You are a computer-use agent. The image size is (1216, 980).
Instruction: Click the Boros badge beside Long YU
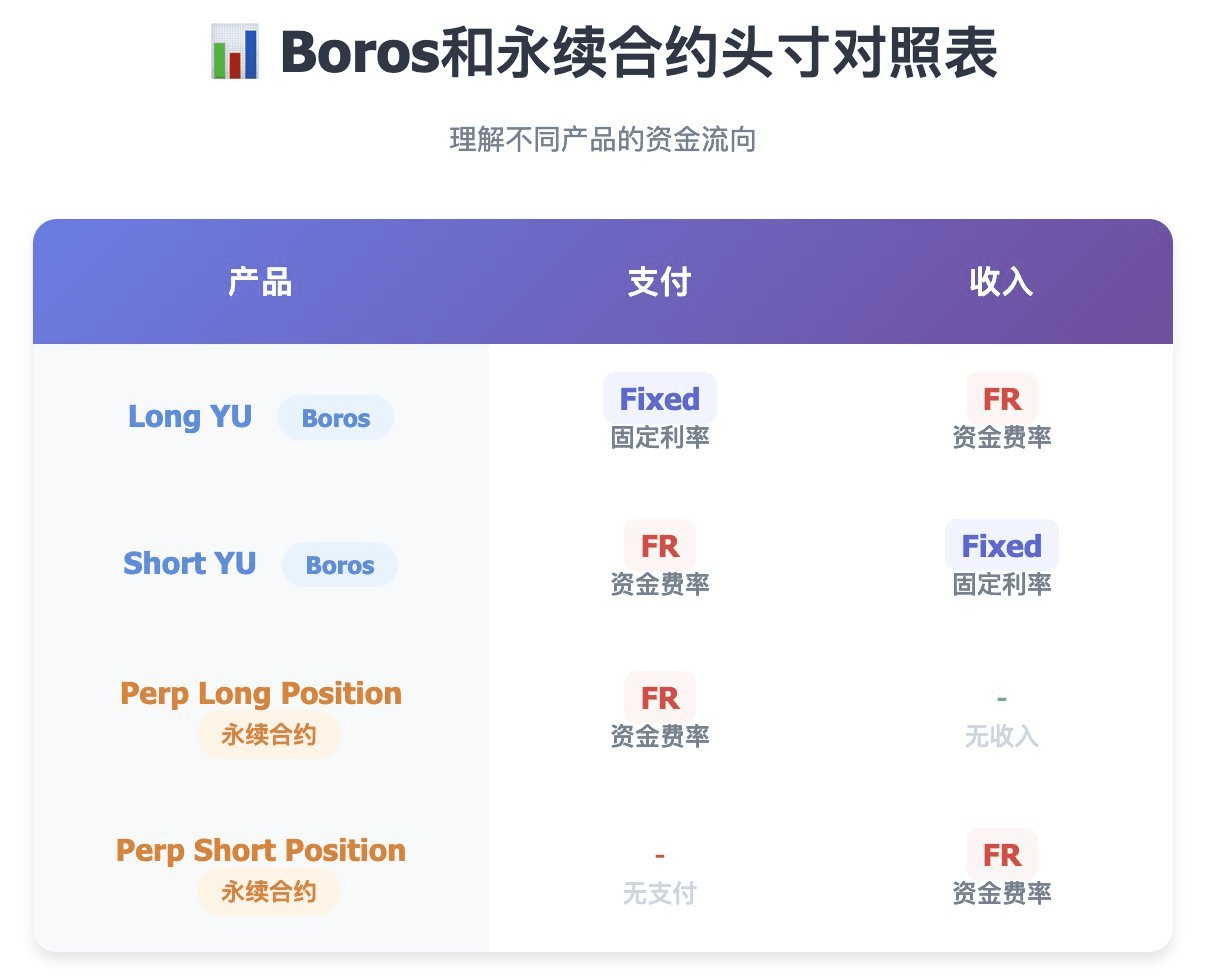coord(335,418)
